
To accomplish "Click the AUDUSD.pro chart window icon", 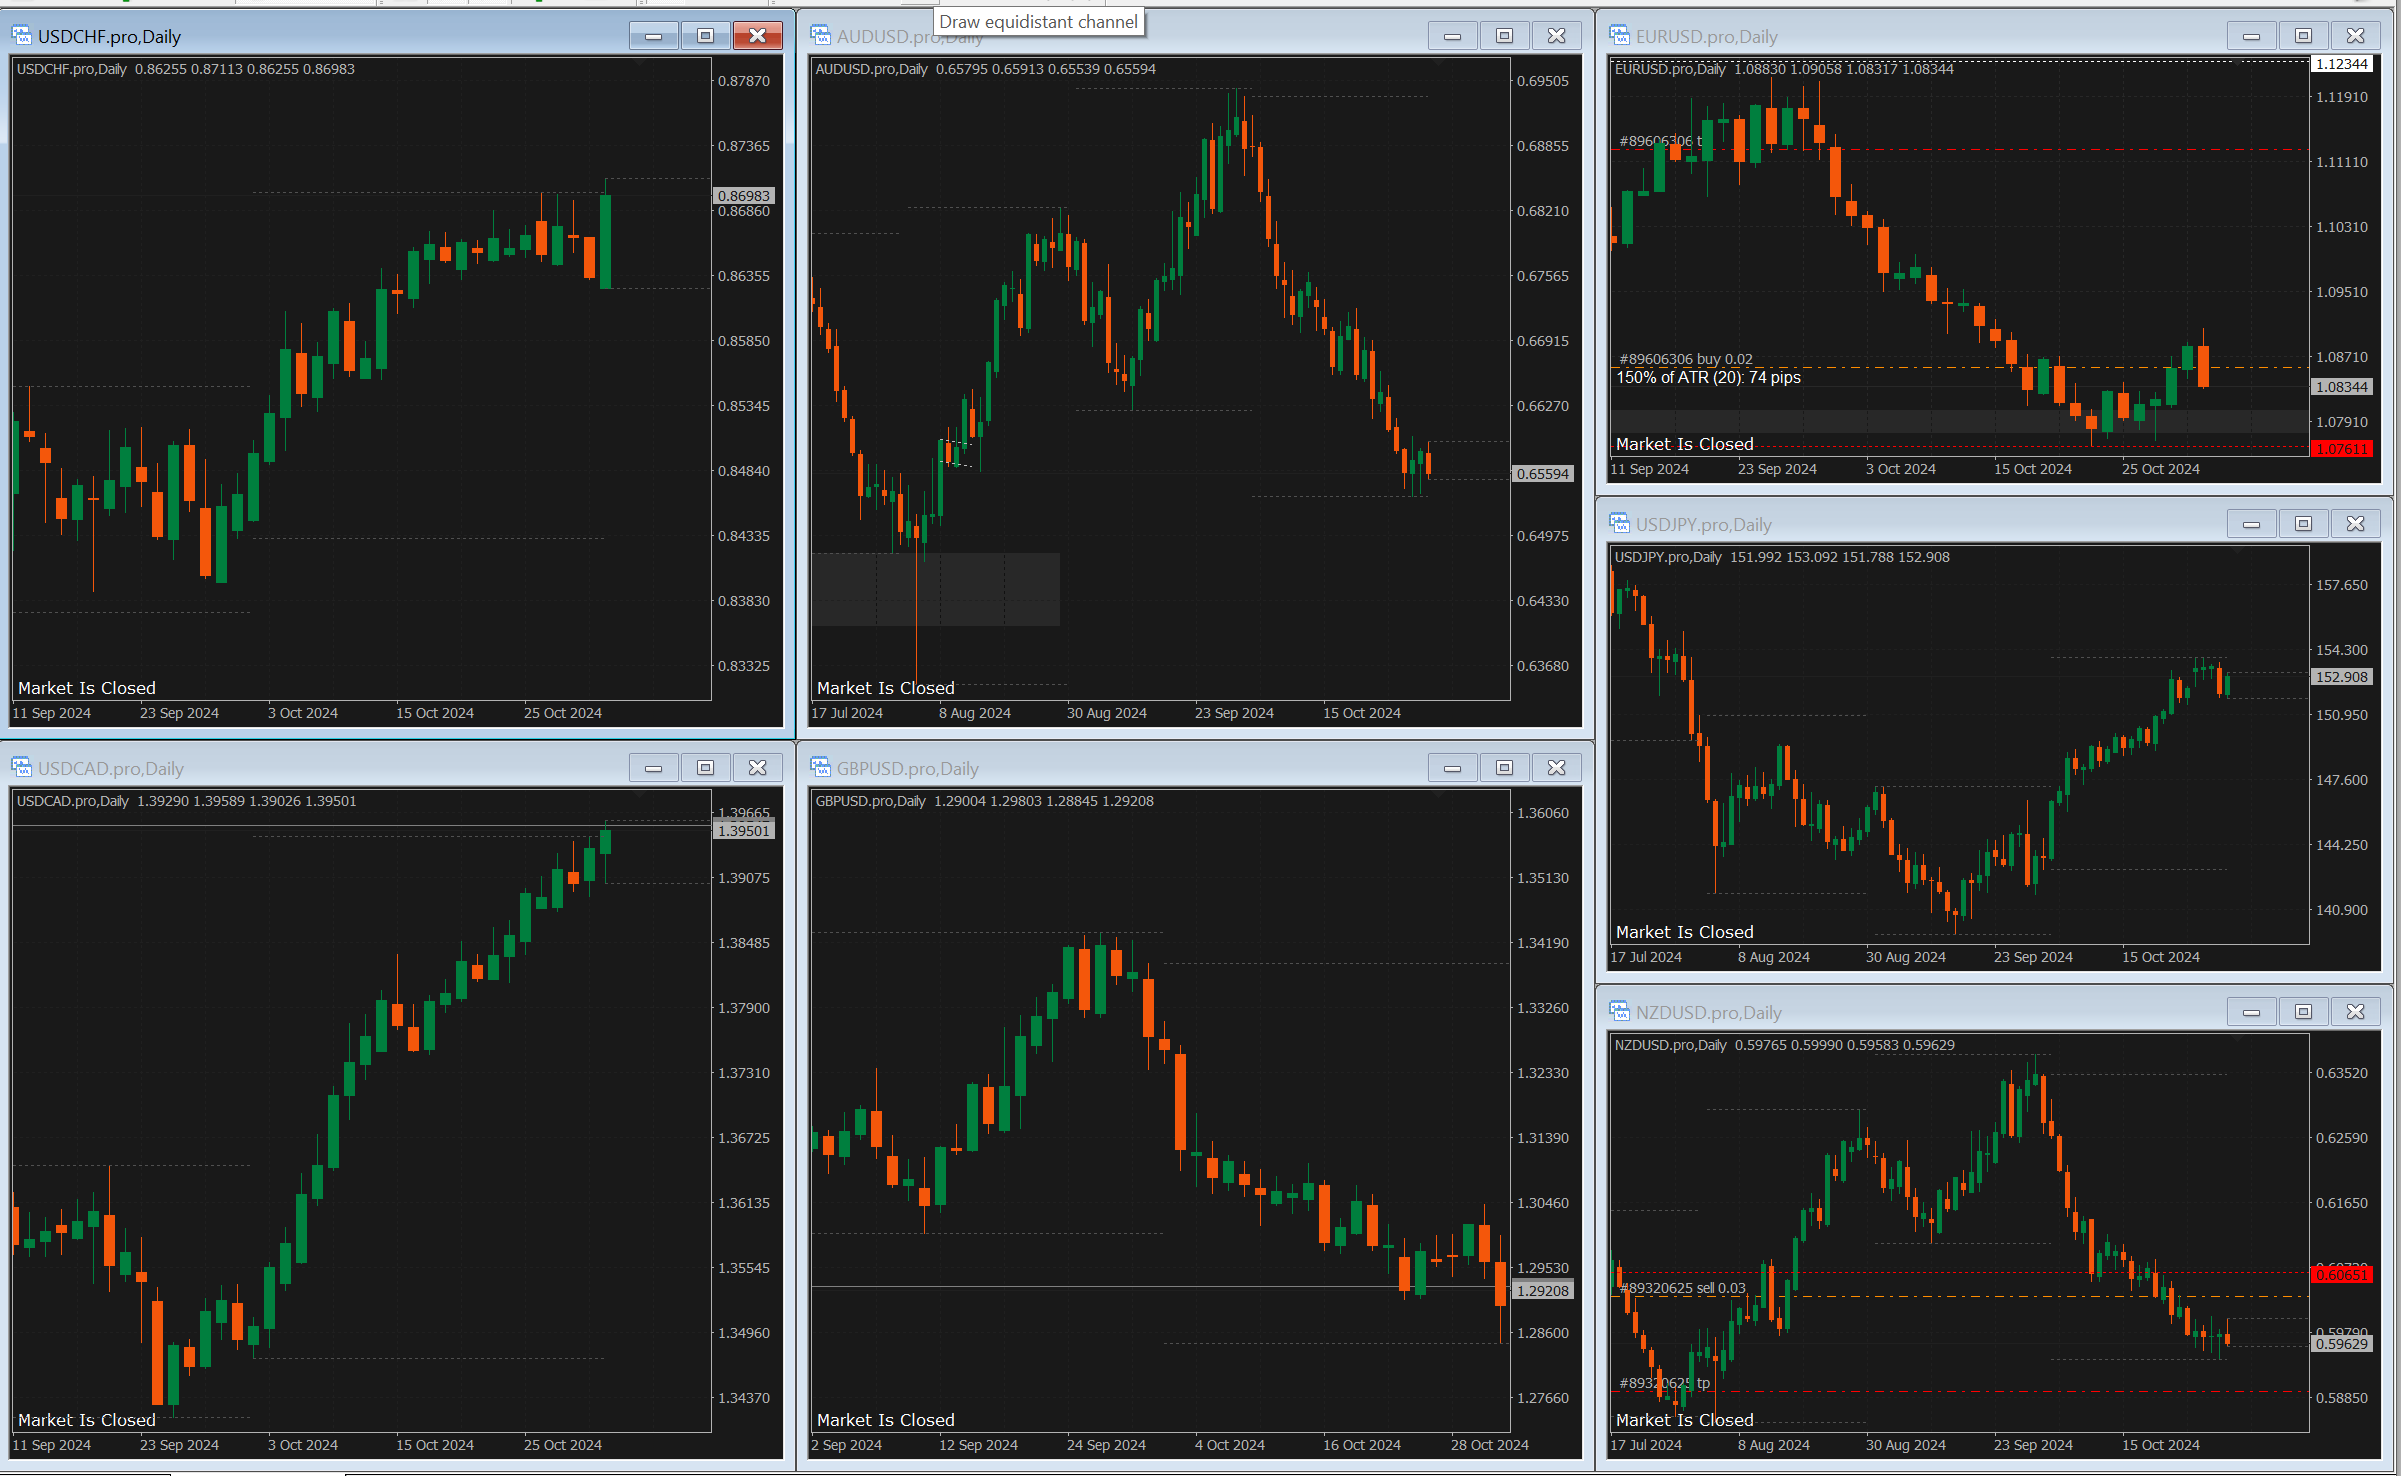I will [820, 36].
